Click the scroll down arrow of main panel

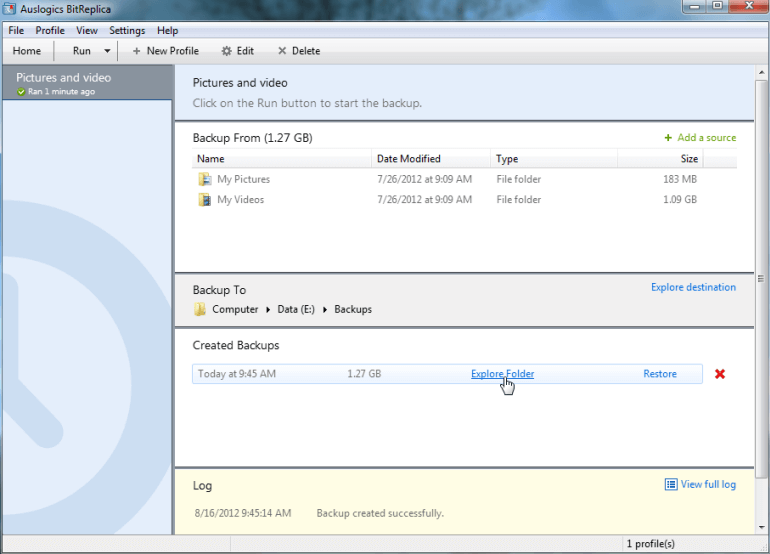(762, 527)
